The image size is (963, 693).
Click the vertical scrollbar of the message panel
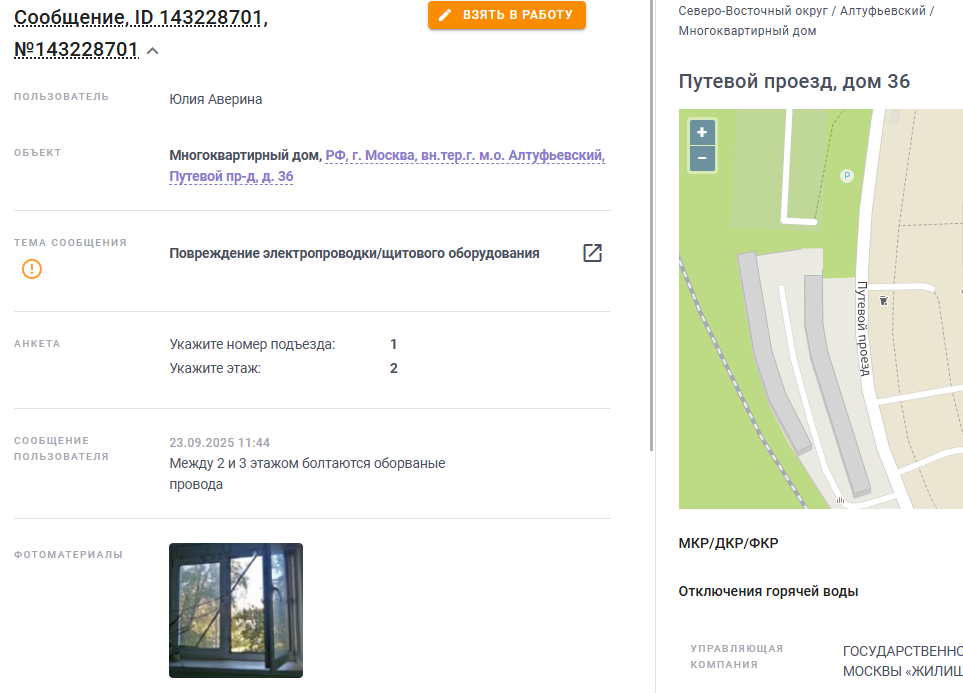651,225
